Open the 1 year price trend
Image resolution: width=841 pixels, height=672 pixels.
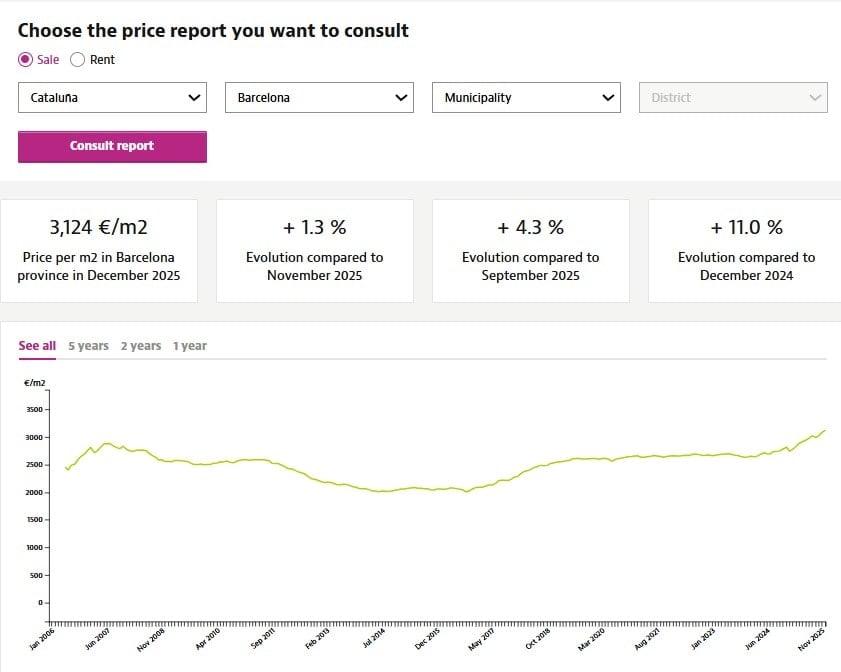click(x=190, y=345)
